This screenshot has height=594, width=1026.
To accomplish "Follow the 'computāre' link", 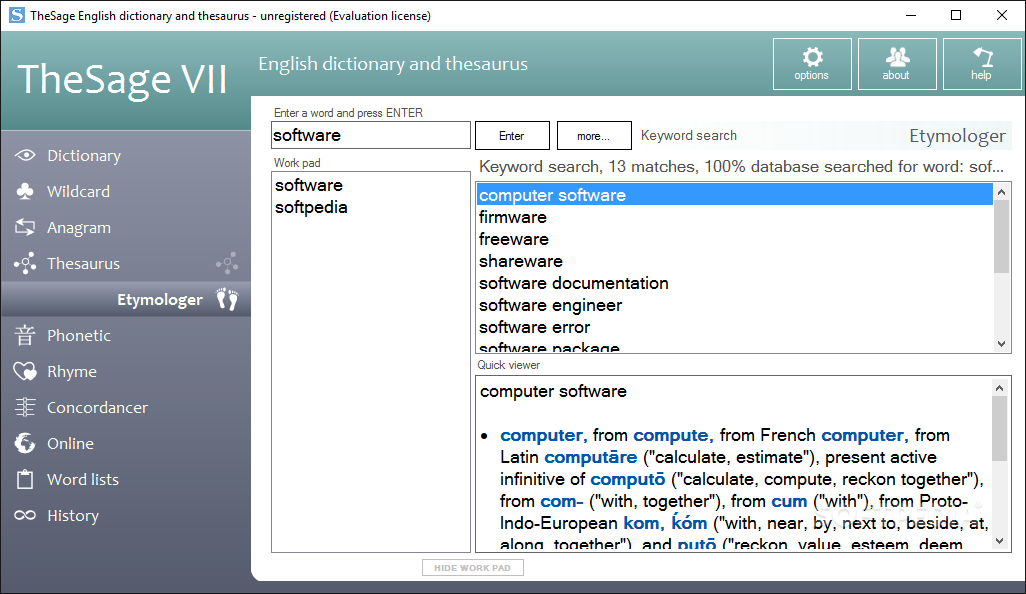I will click(591, 457).
